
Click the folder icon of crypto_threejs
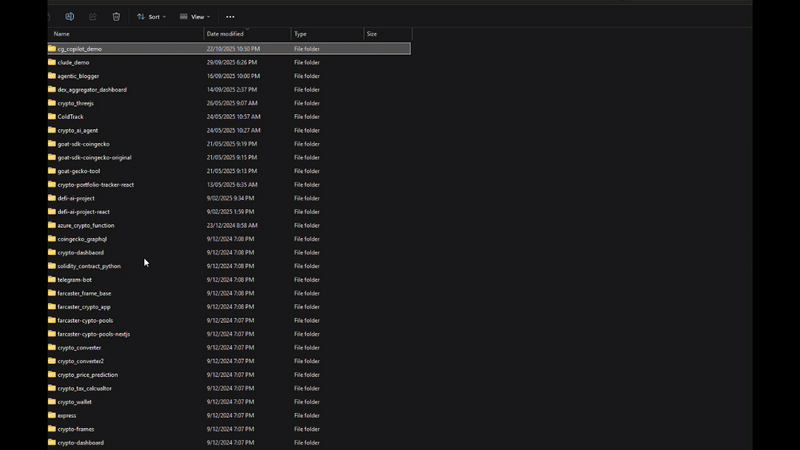pyautogui.click(x=52, y=103)
